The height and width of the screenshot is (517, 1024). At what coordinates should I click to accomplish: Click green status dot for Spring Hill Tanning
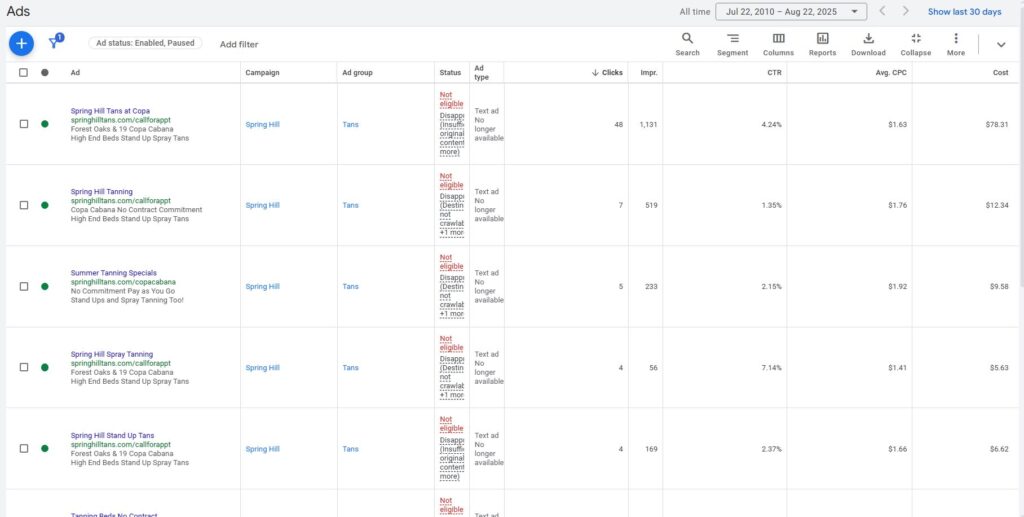44,205
